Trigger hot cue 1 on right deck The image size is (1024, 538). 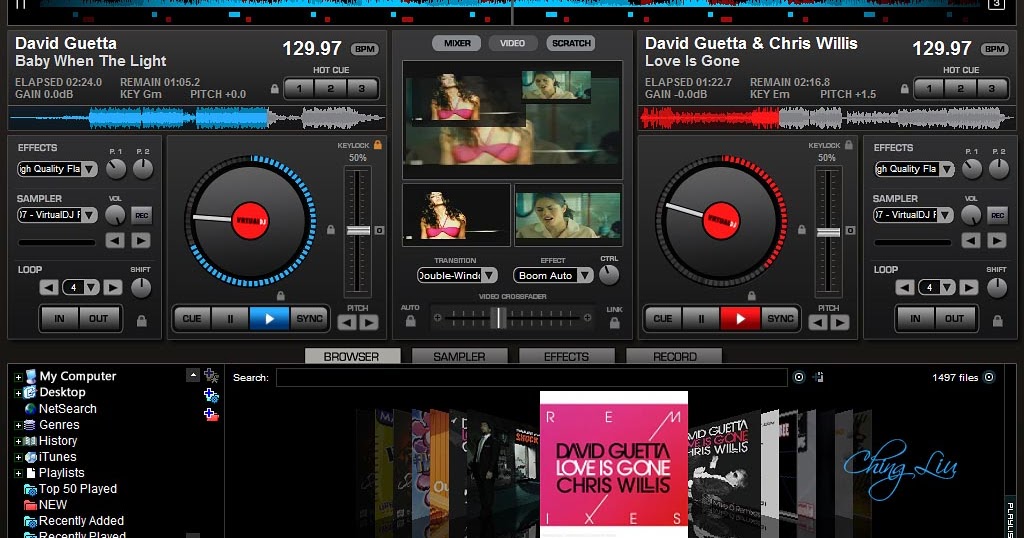(x=929, y=88)
